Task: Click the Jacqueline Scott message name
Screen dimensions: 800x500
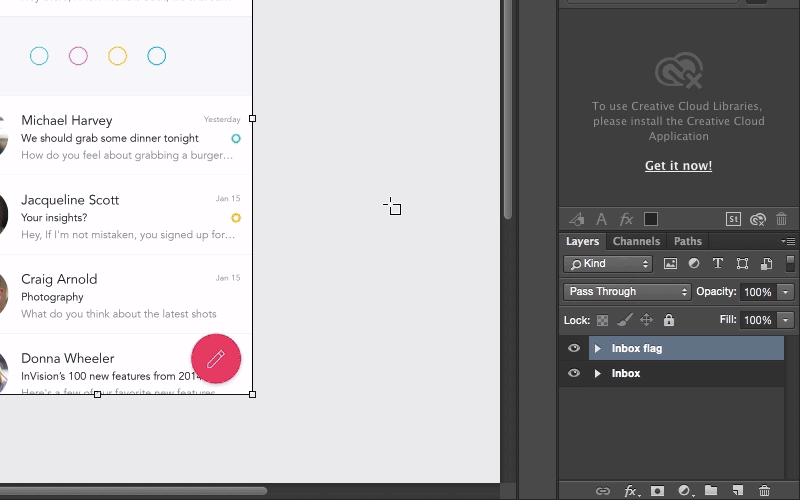Action: click(70, 200)
